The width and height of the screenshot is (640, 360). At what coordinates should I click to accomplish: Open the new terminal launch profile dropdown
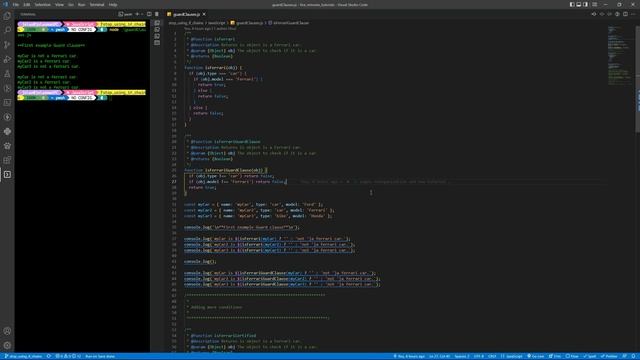(142, 14)
